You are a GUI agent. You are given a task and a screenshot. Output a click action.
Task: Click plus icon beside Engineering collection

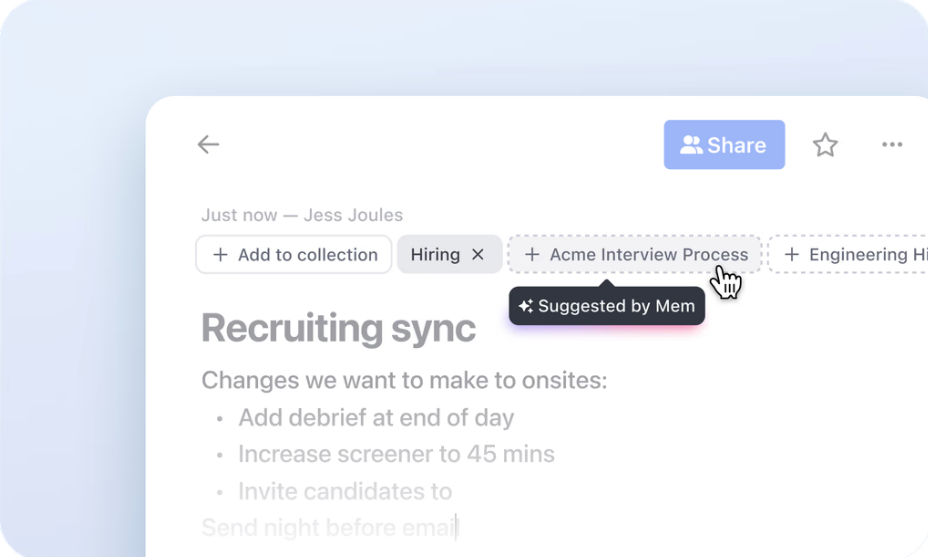791,255
